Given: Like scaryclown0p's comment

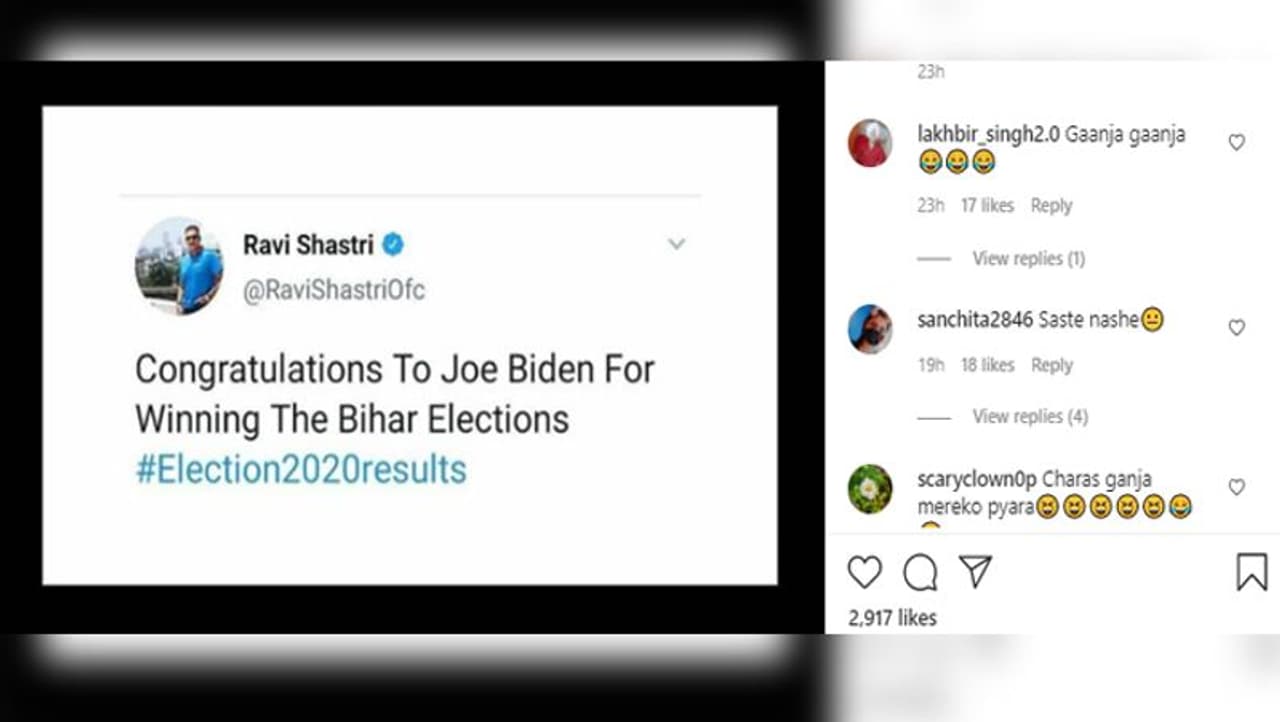Looking at the screenshot, I should coord(1237,488).
